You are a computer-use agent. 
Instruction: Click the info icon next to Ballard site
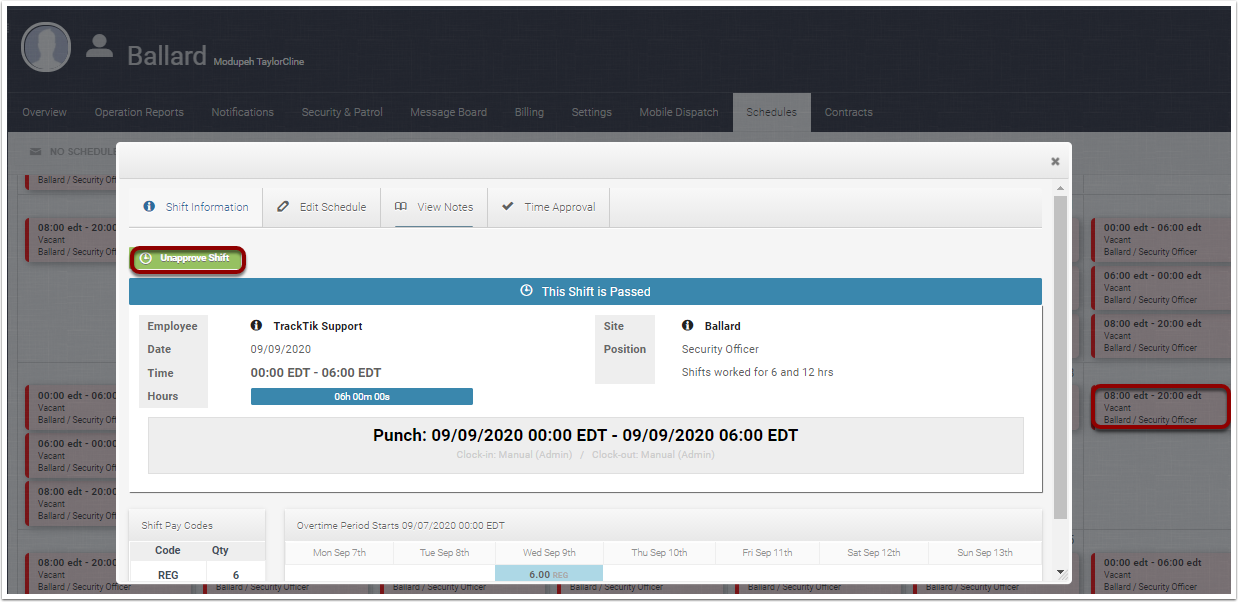coord(688,326)
